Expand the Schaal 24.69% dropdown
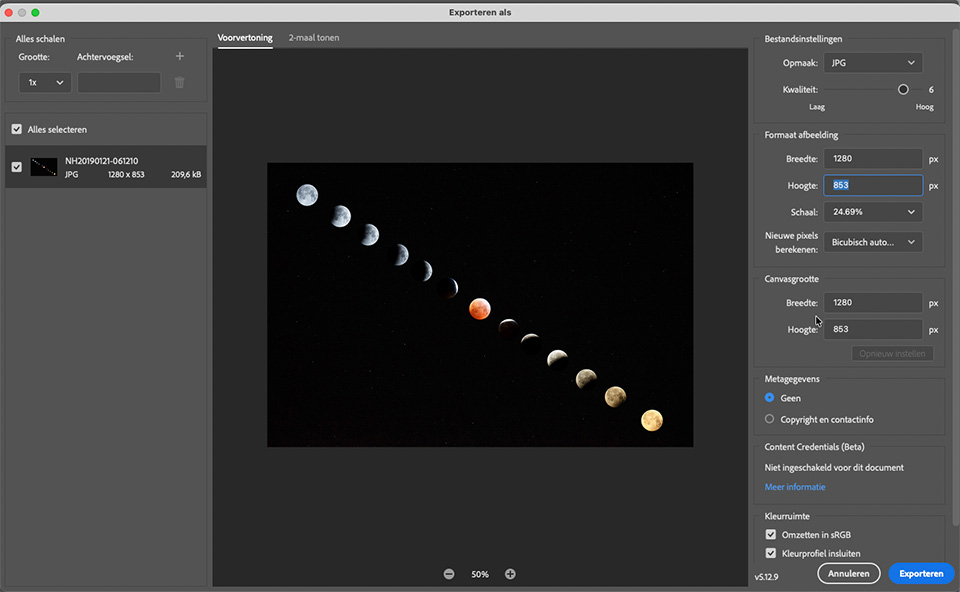960x592 pixels. tap(873, 212)
